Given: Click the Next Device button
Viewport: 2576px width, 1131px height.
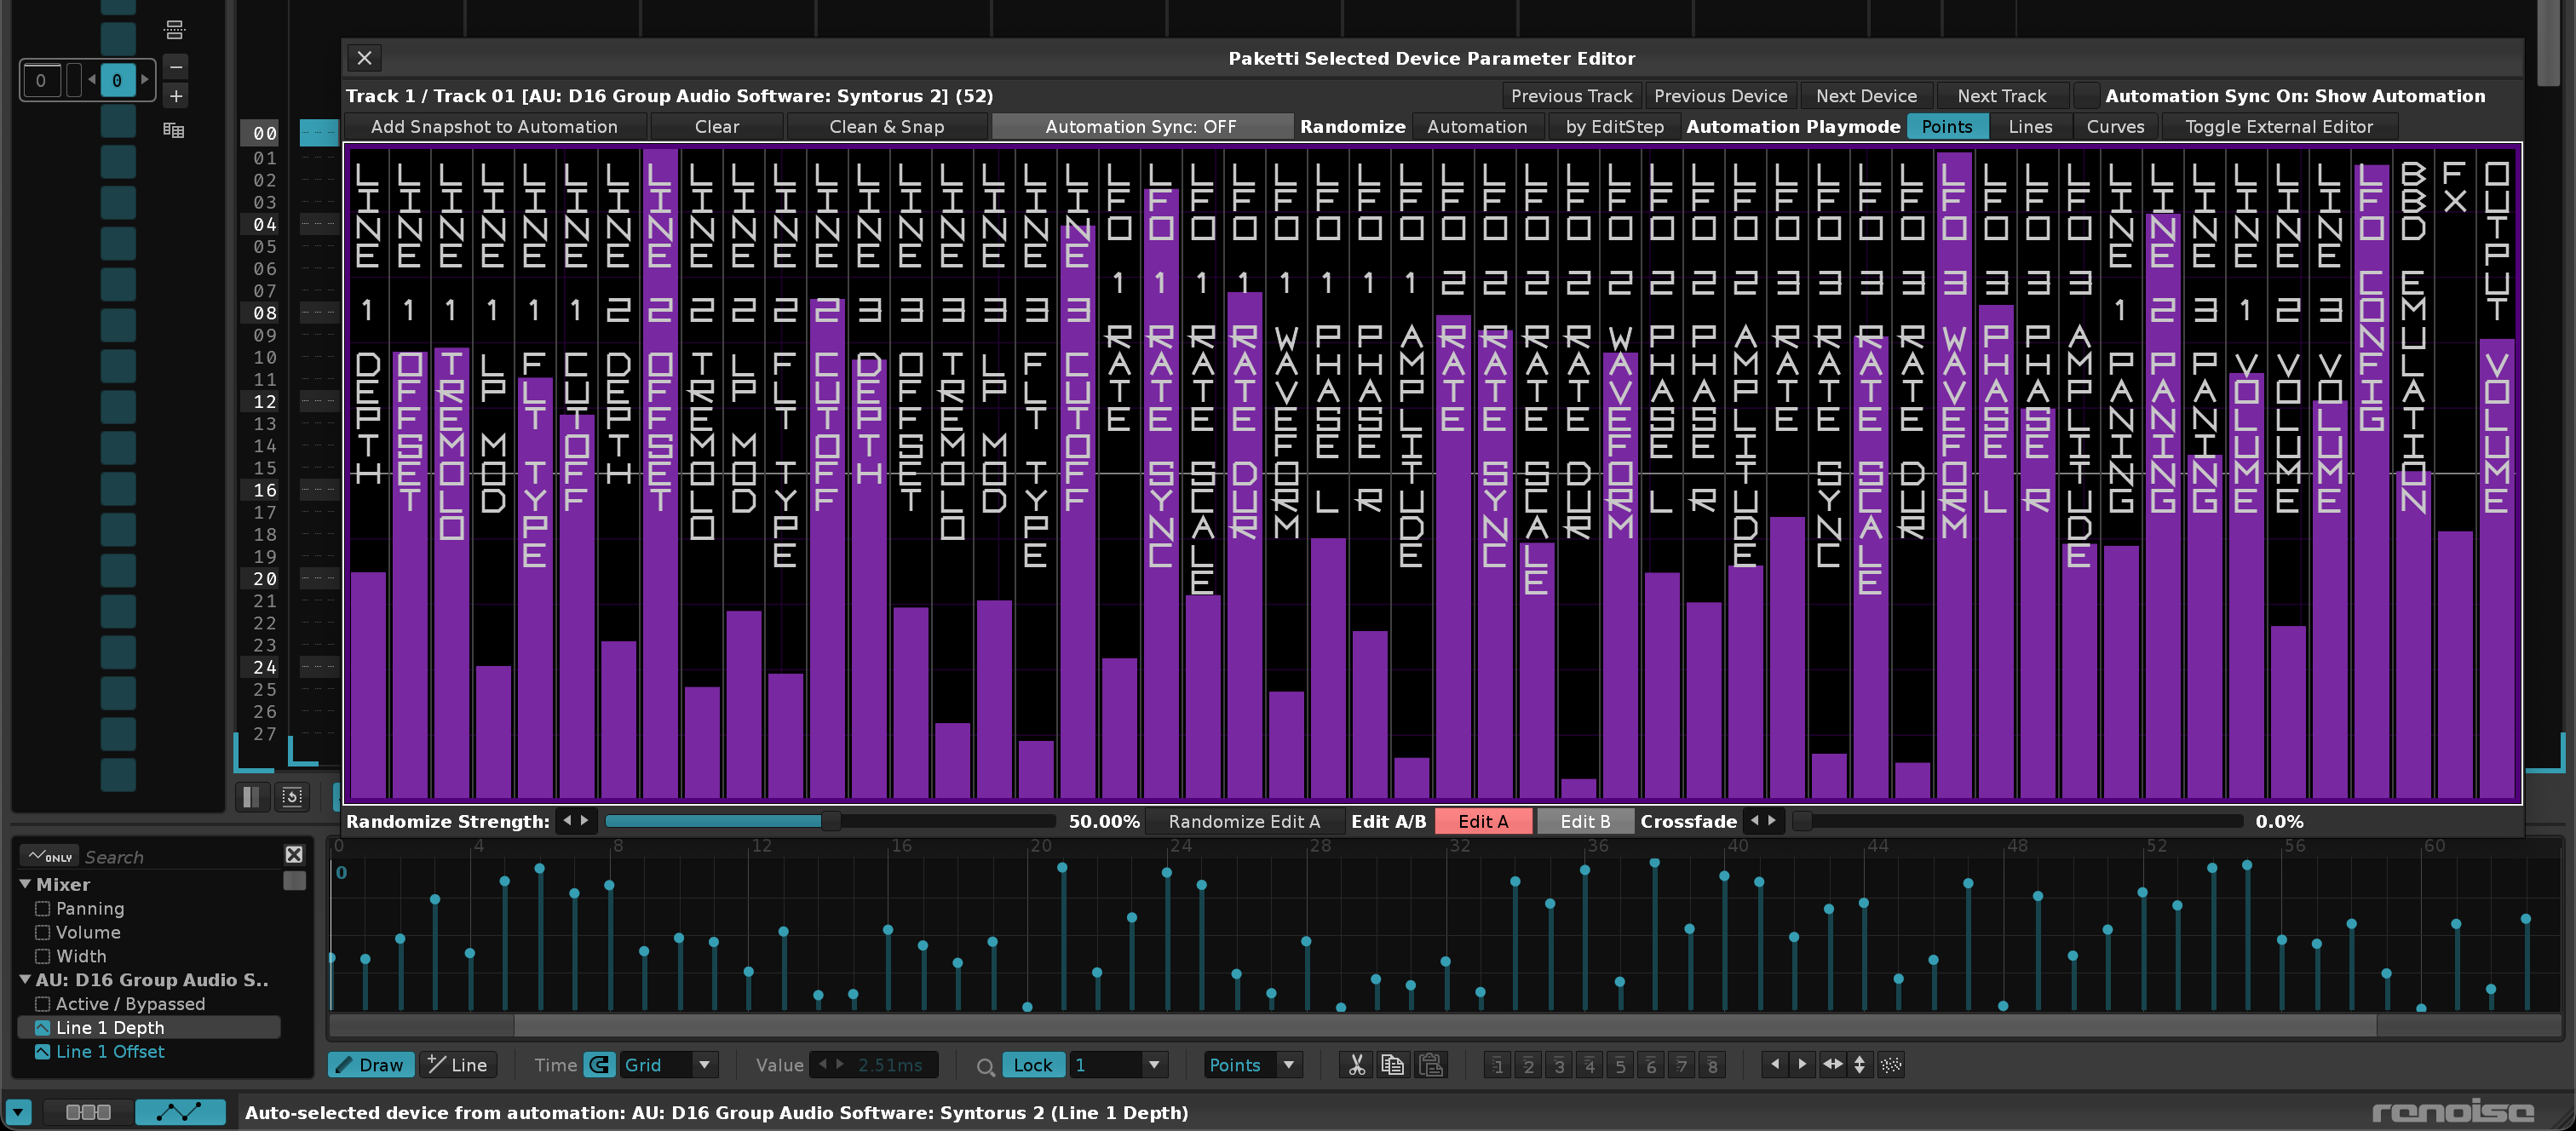Looking at the screenshot, I should click(x=1865, y=96).
